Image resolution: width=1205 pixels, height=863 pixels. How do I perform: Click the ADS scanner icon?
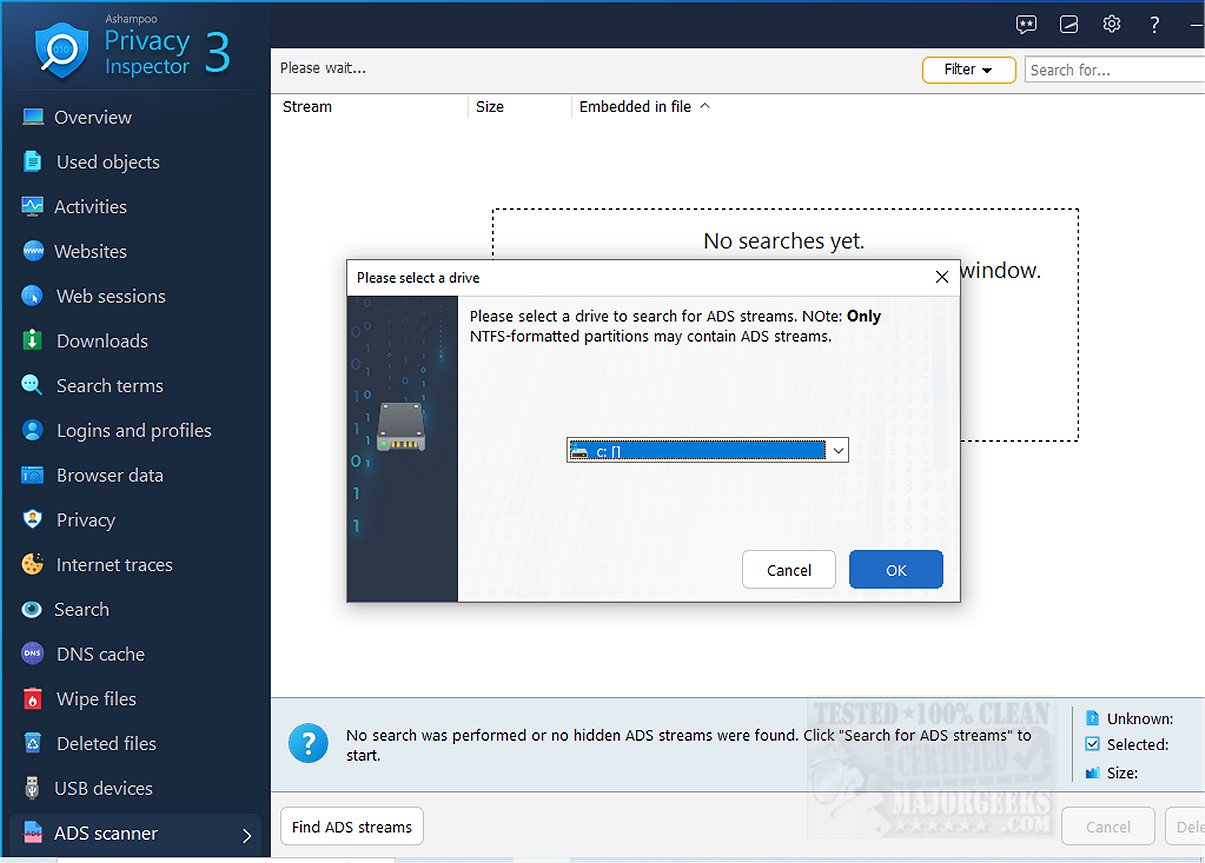click(x=33, y=833)
